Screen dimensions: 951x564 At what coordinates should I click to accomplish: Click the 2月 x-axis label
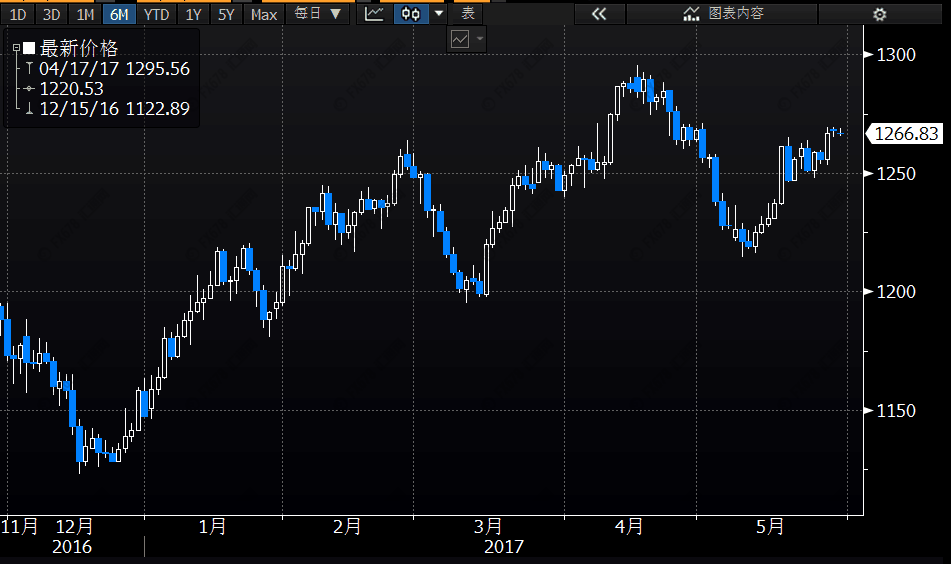pyautogui.click(x=348, y=526)
